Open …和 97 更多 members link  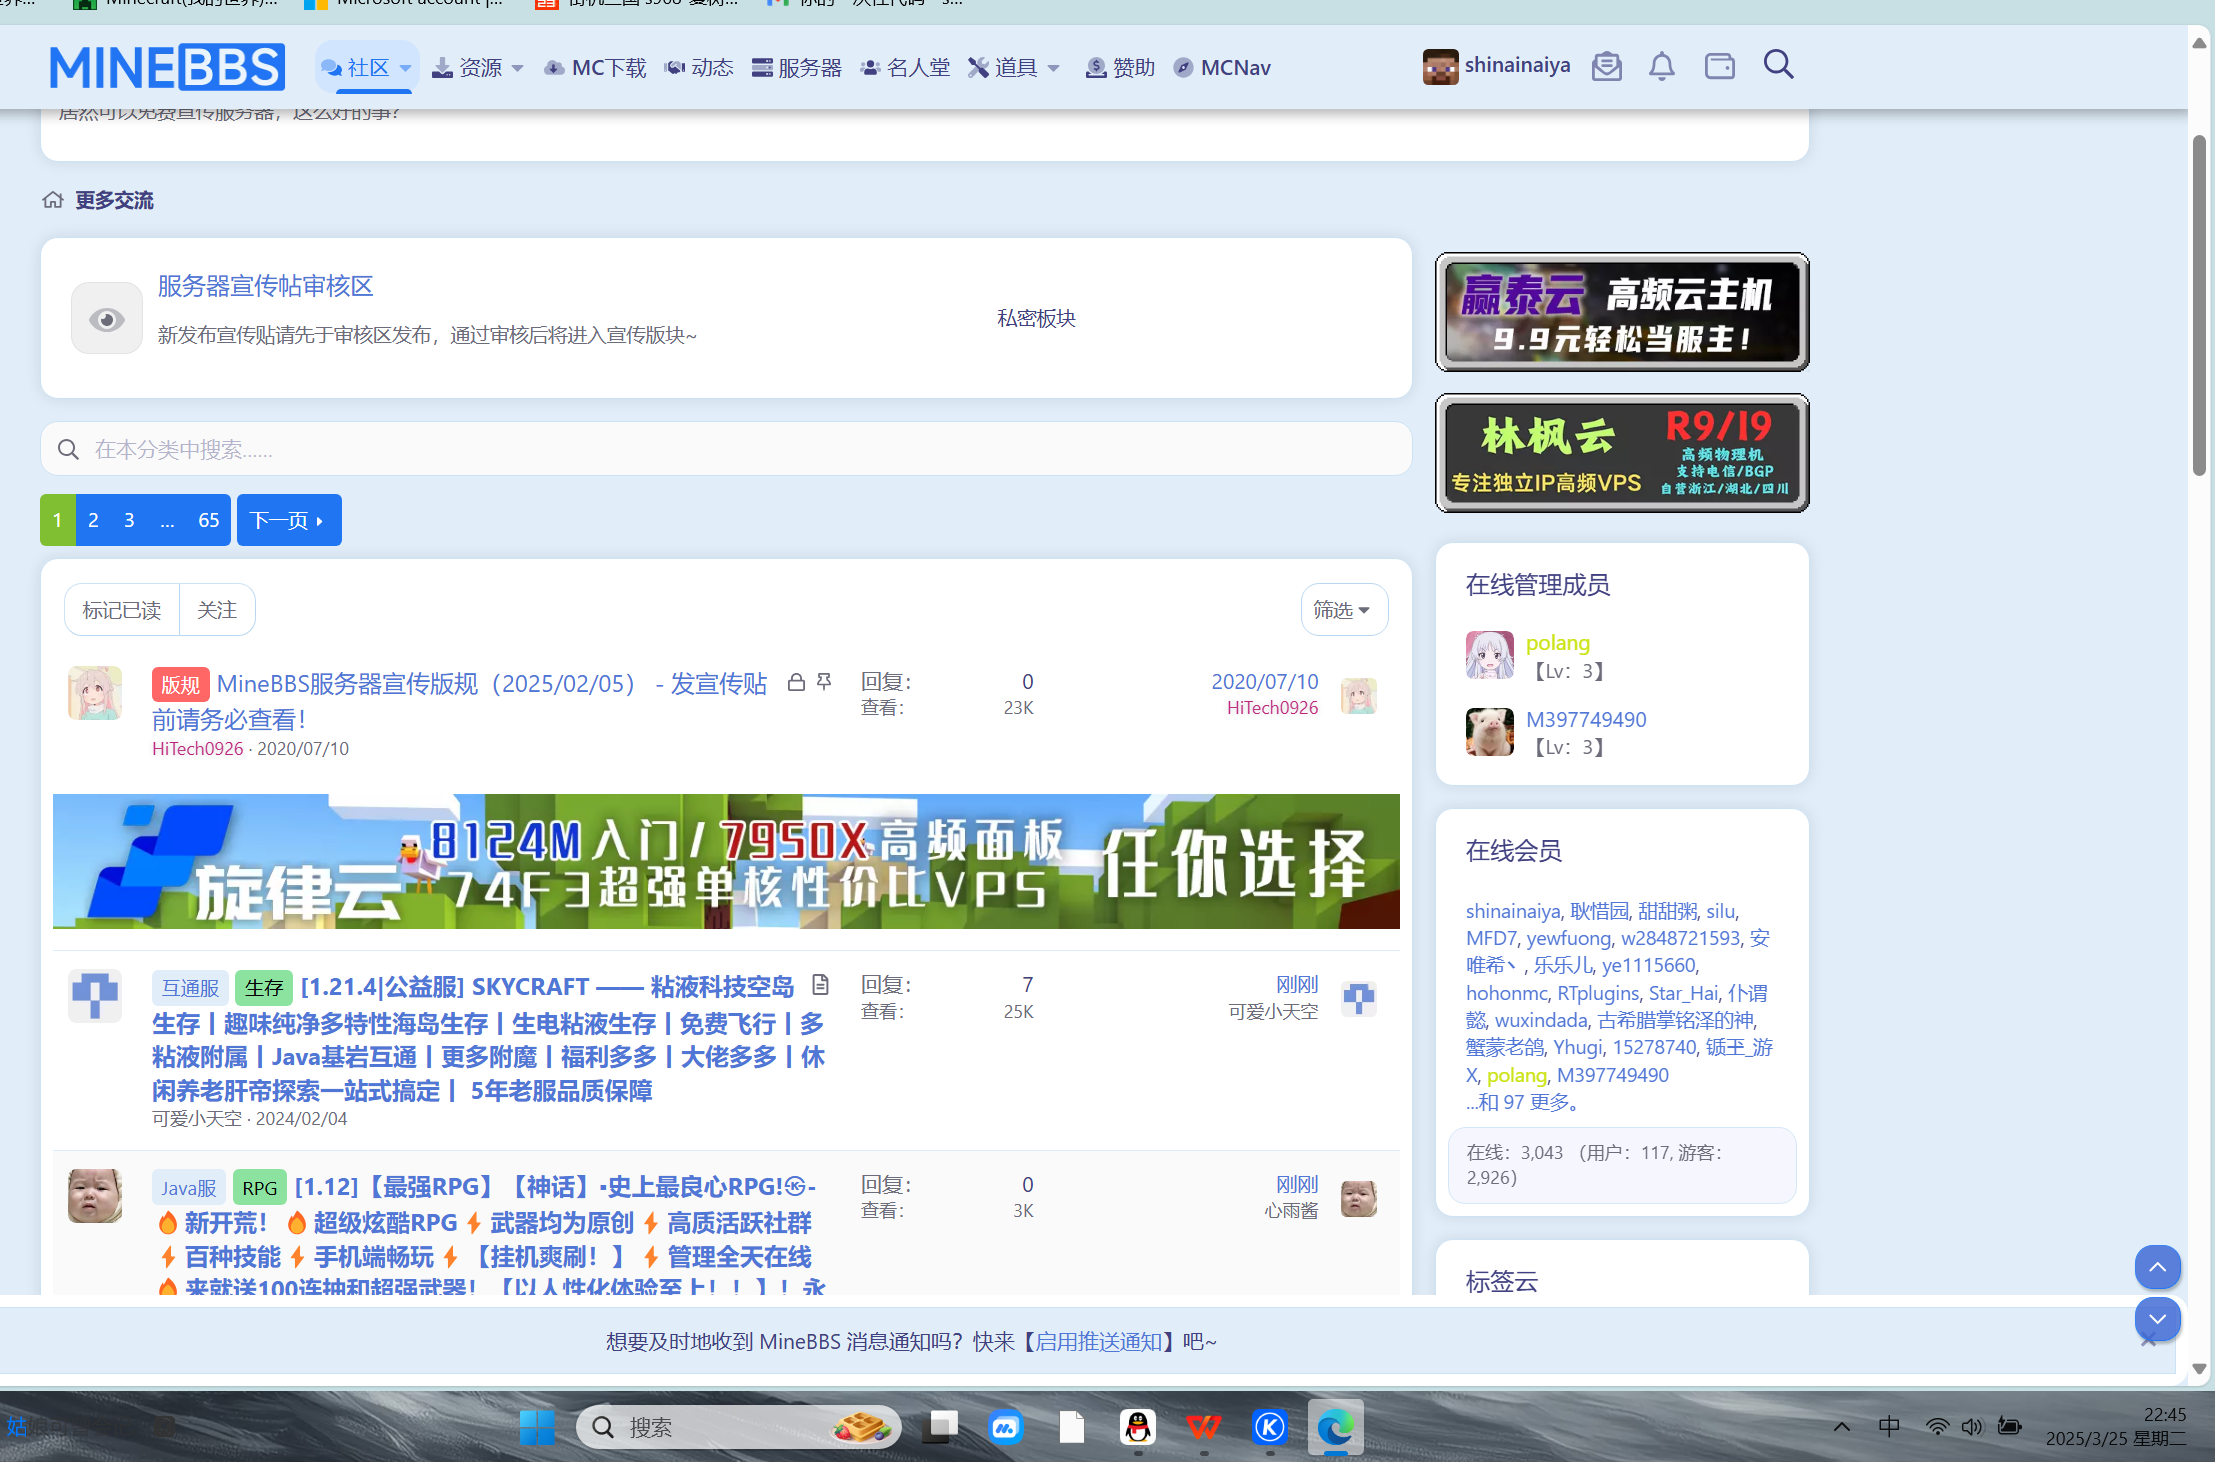pyautogui.click(x=1524, y=1102)
